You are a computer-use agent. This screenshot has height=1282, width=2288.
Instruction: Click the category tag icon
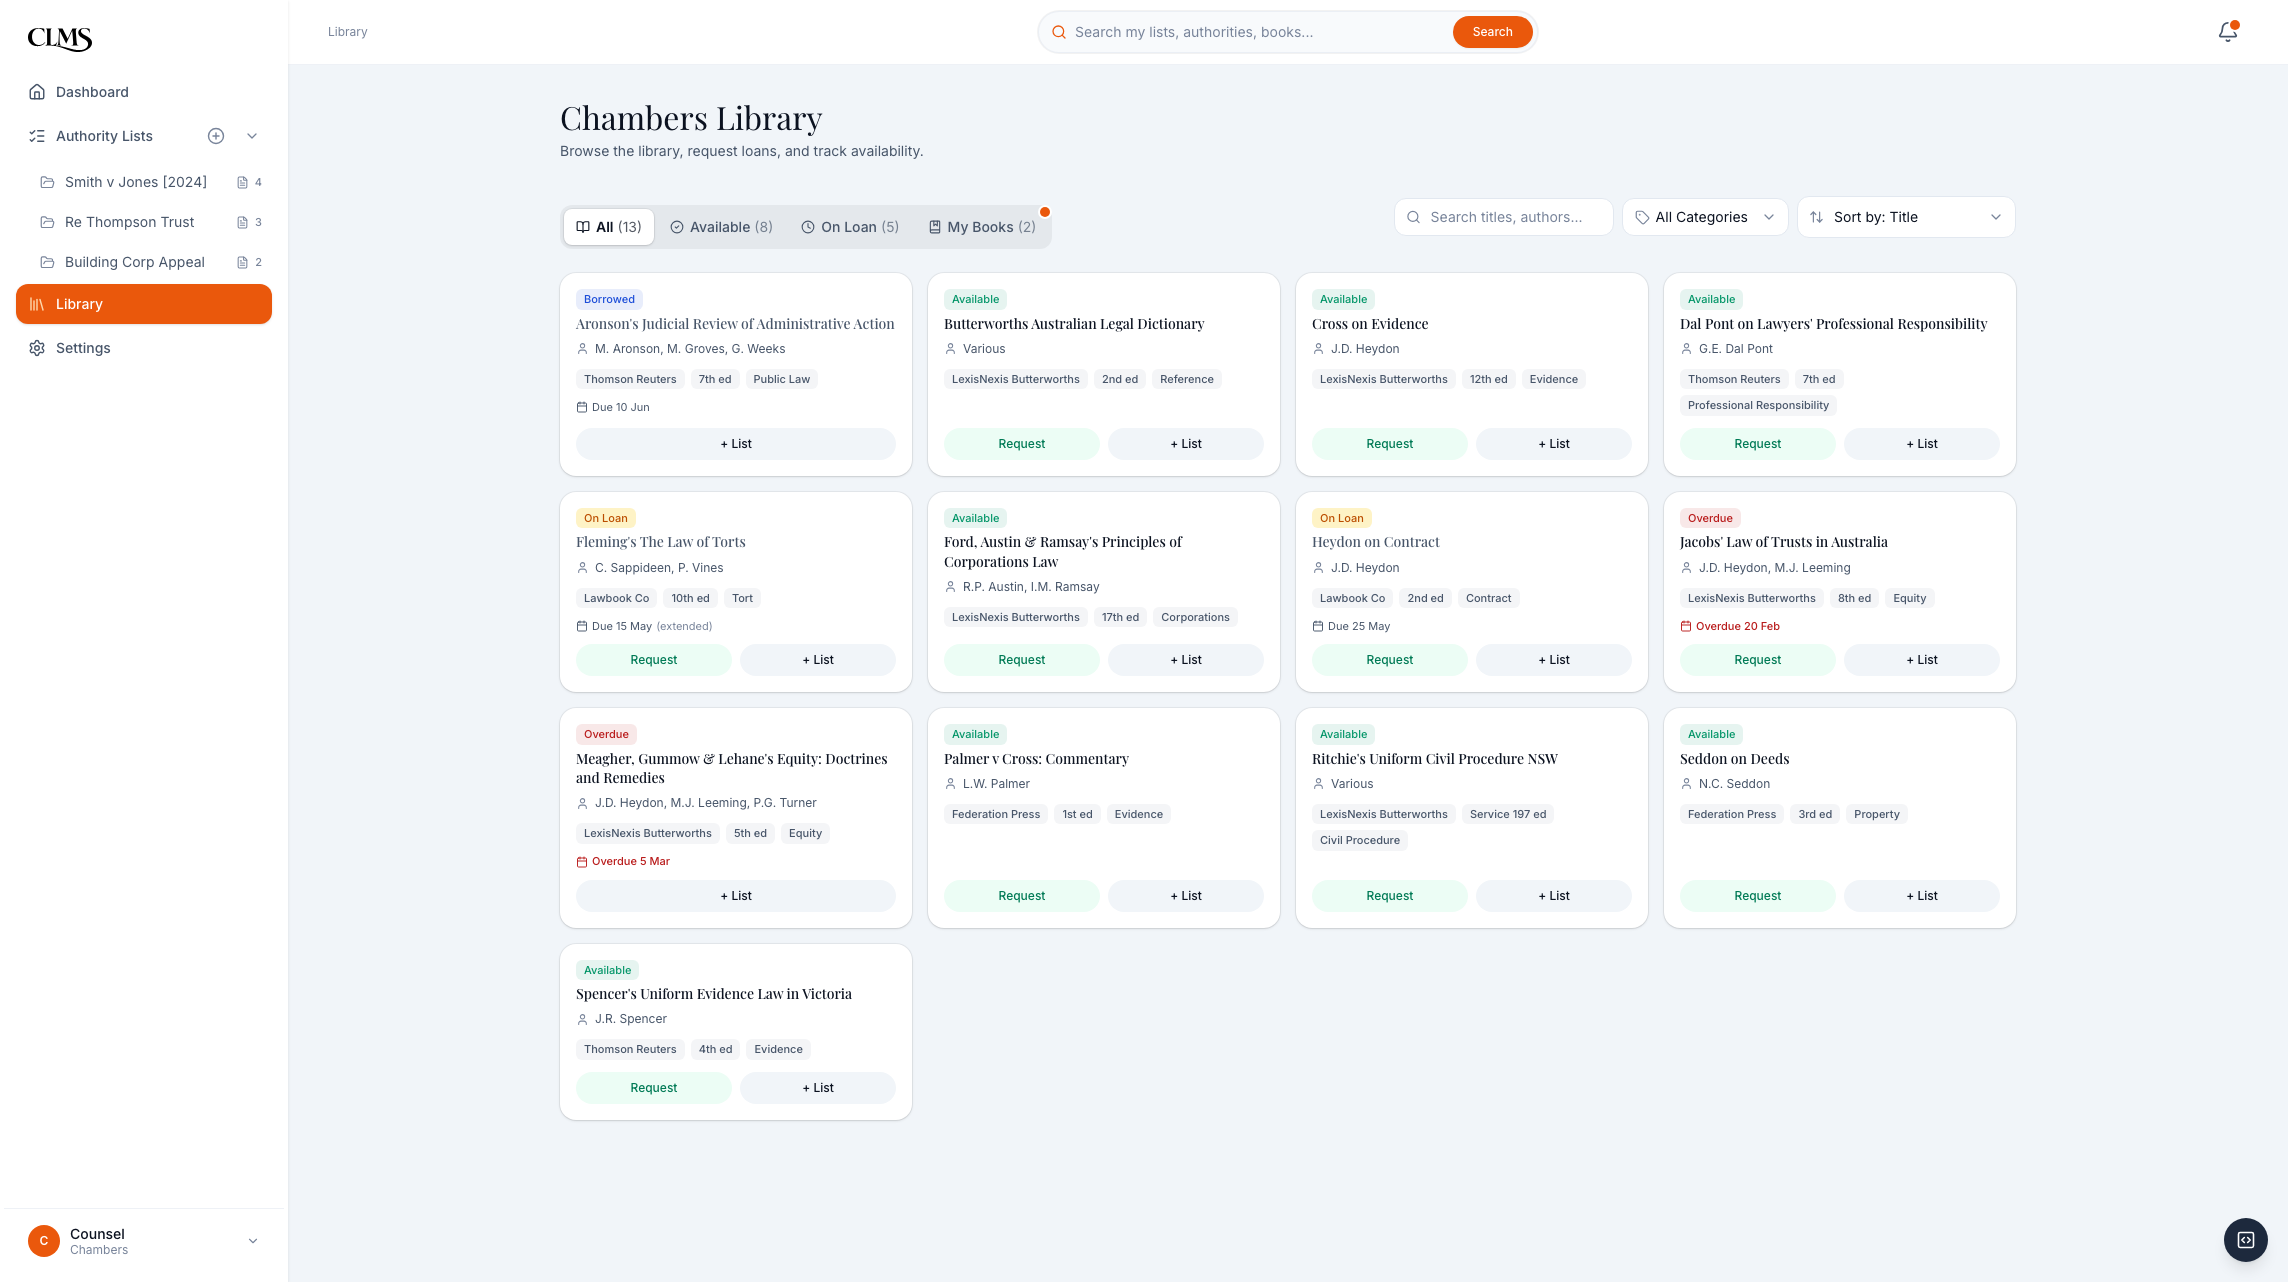click(1642, 217)
